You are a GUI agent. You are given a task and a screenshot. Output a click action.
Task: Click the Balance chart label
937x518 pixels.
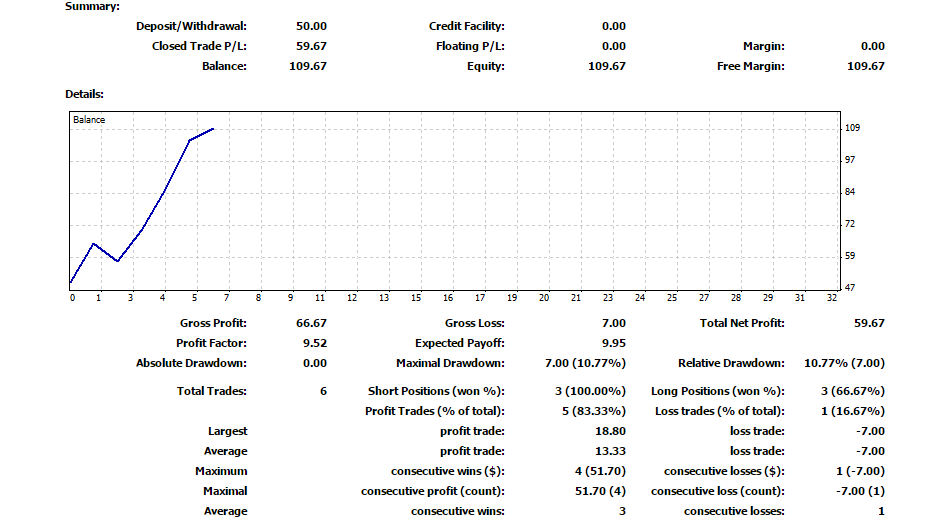(89, 119)
